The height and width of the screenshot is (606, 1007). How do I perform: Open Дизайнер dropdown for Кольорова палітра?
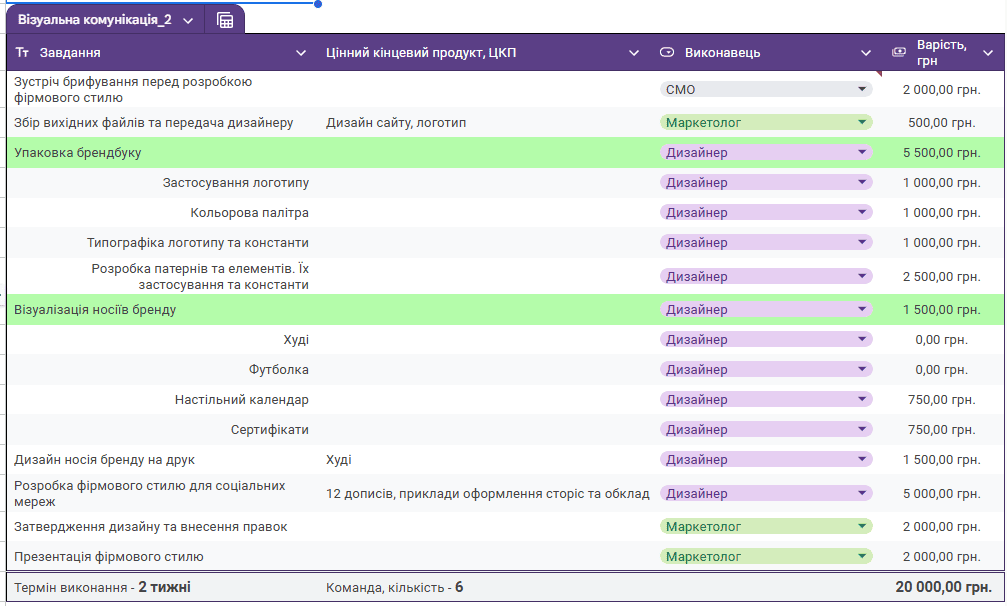[766, 212]
